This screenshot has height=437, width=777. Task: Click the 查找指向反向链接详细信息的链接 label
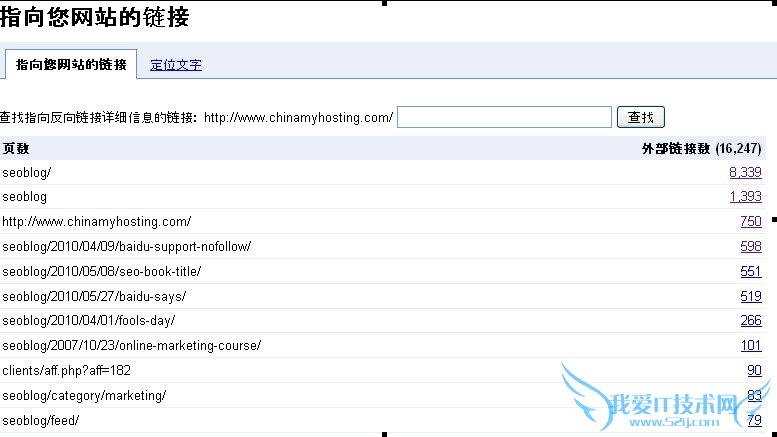98,117
